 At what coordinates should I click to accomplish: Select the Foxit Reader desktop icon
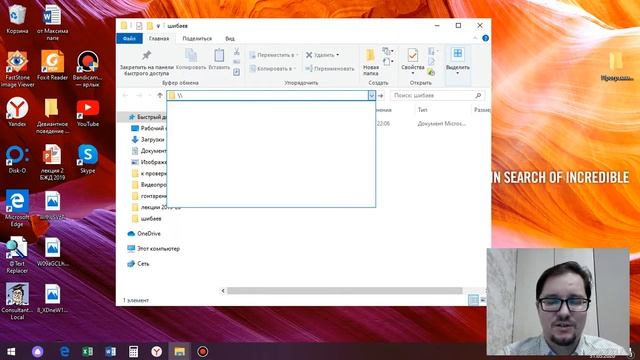point(52,65)
